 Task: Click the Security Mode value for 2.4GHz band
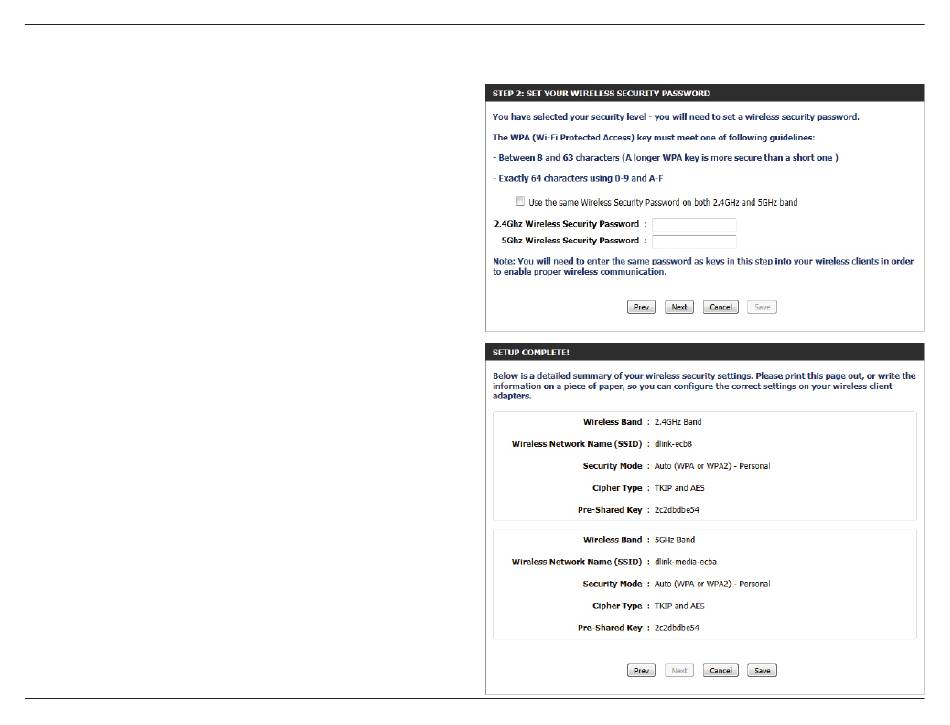pos(712,466)
